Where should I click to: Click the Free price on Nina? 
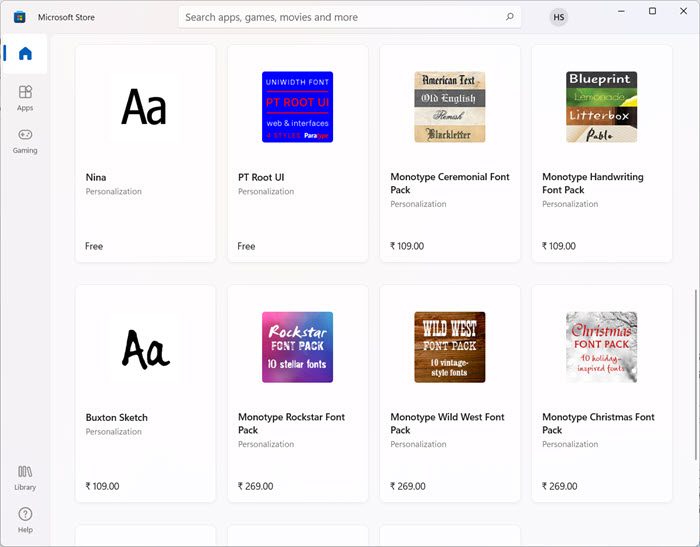point(94,246)
